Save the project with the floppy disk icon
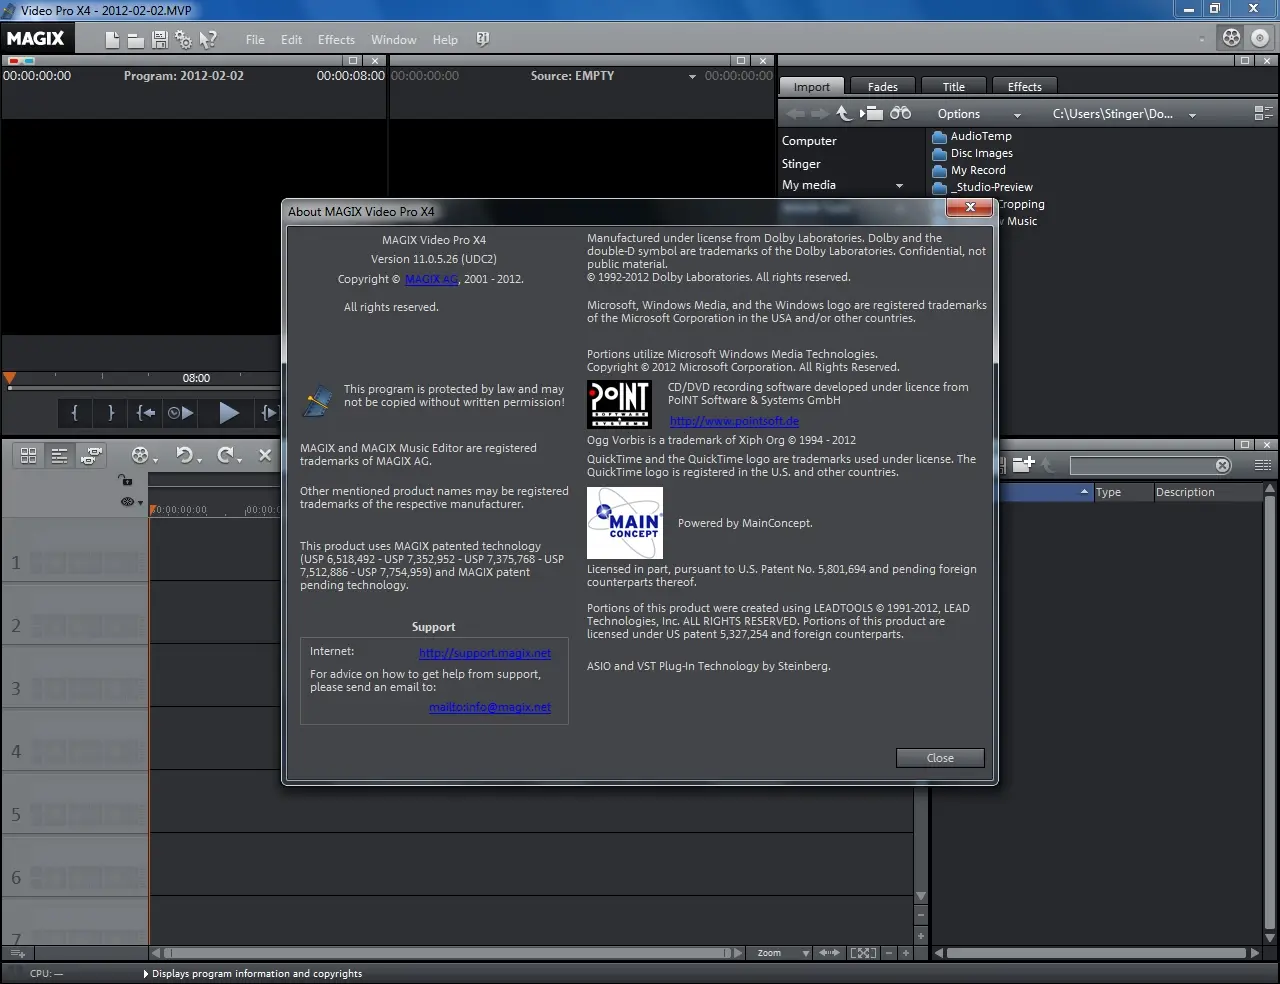 (x=160, y=40)
